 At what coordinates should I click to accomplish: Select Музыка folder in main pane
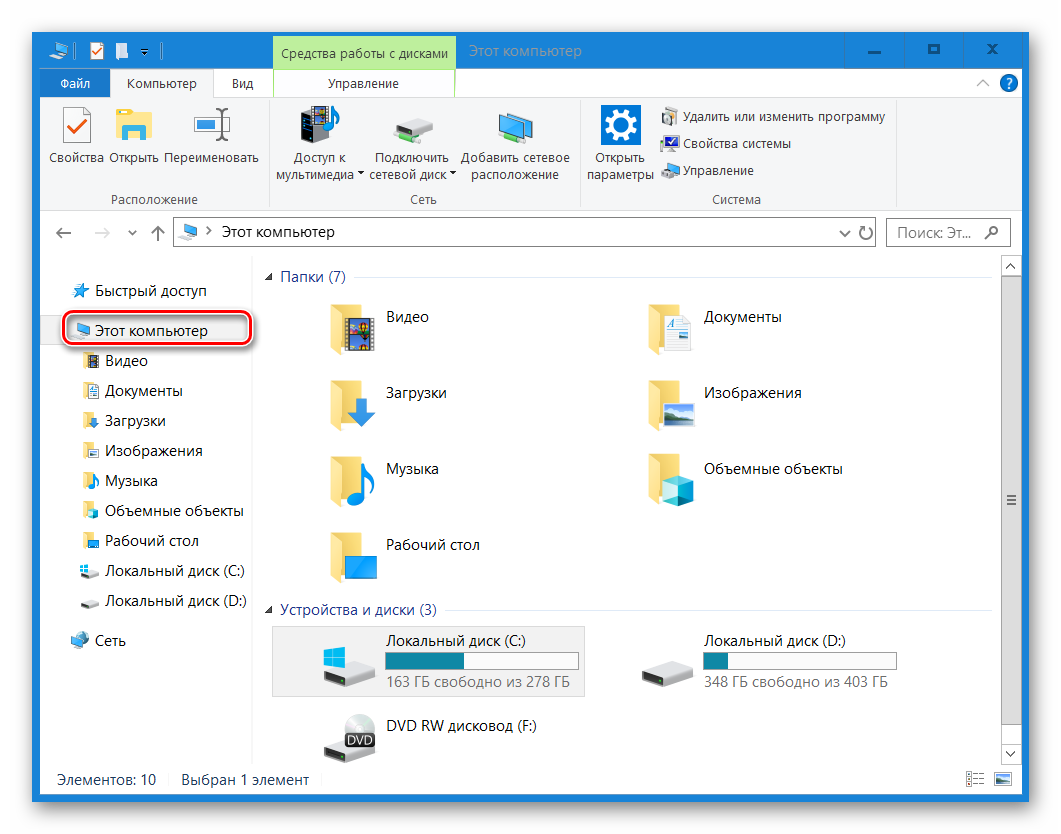point(384,481)
